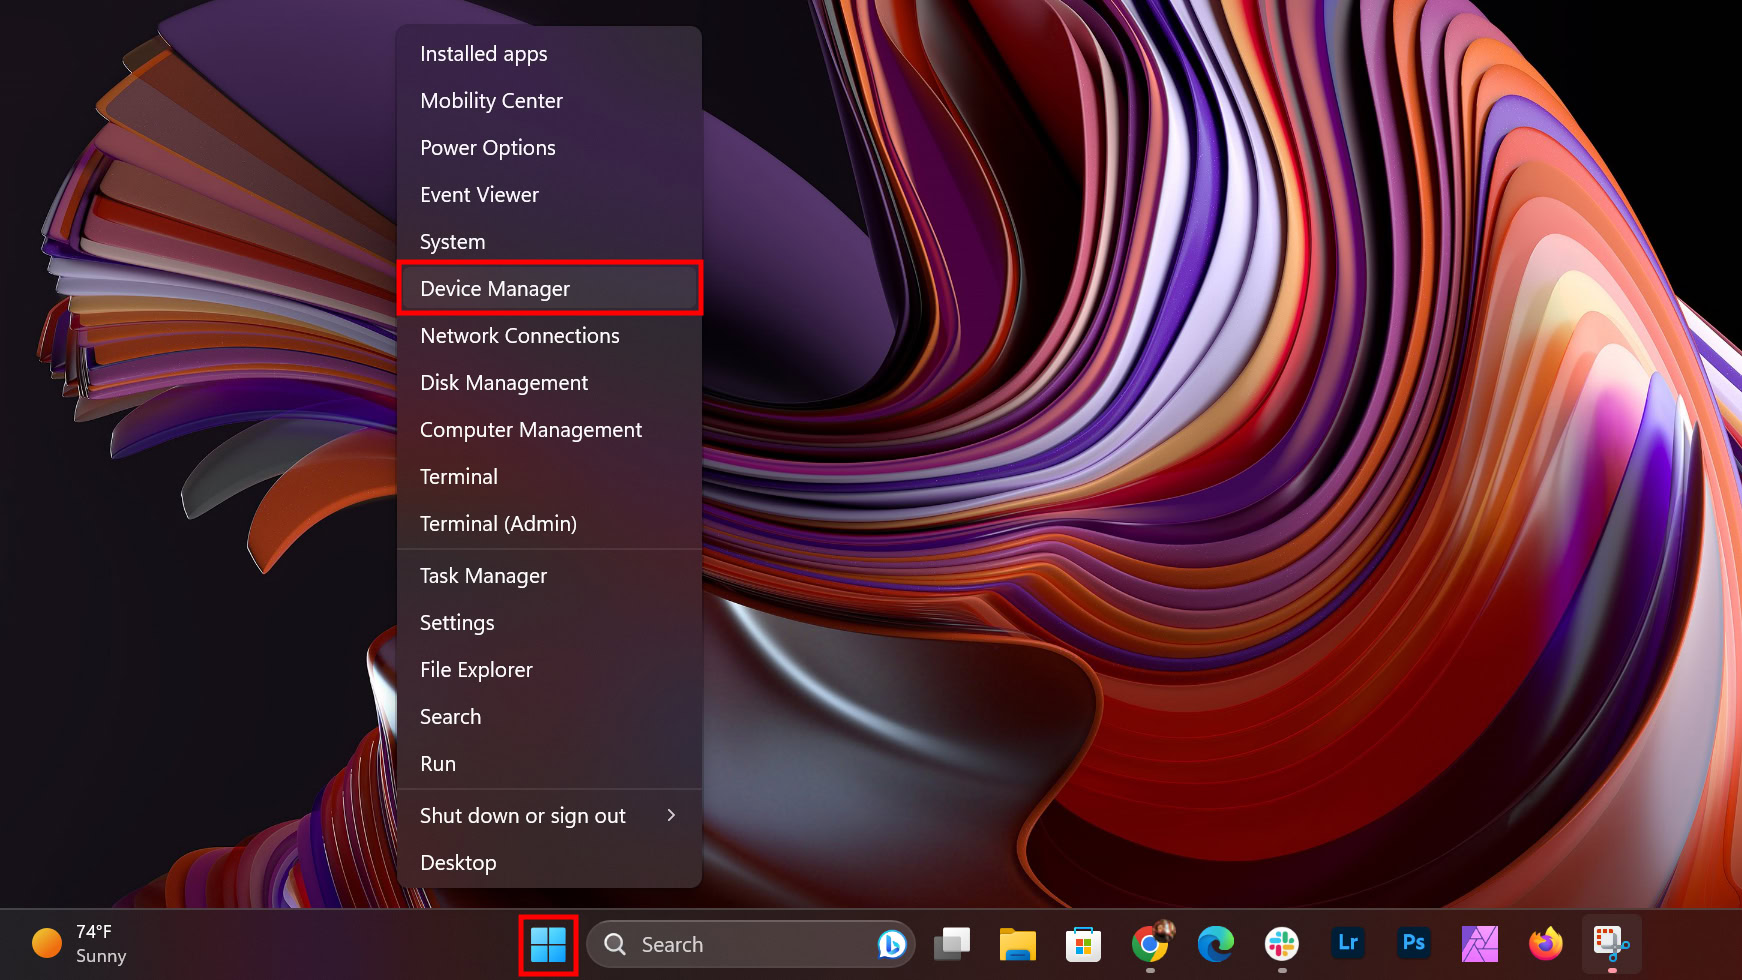1742x980 pixels.
Task: Launch Adobe Lightroom from the taskbar
Action: [x=1348, y=943]
